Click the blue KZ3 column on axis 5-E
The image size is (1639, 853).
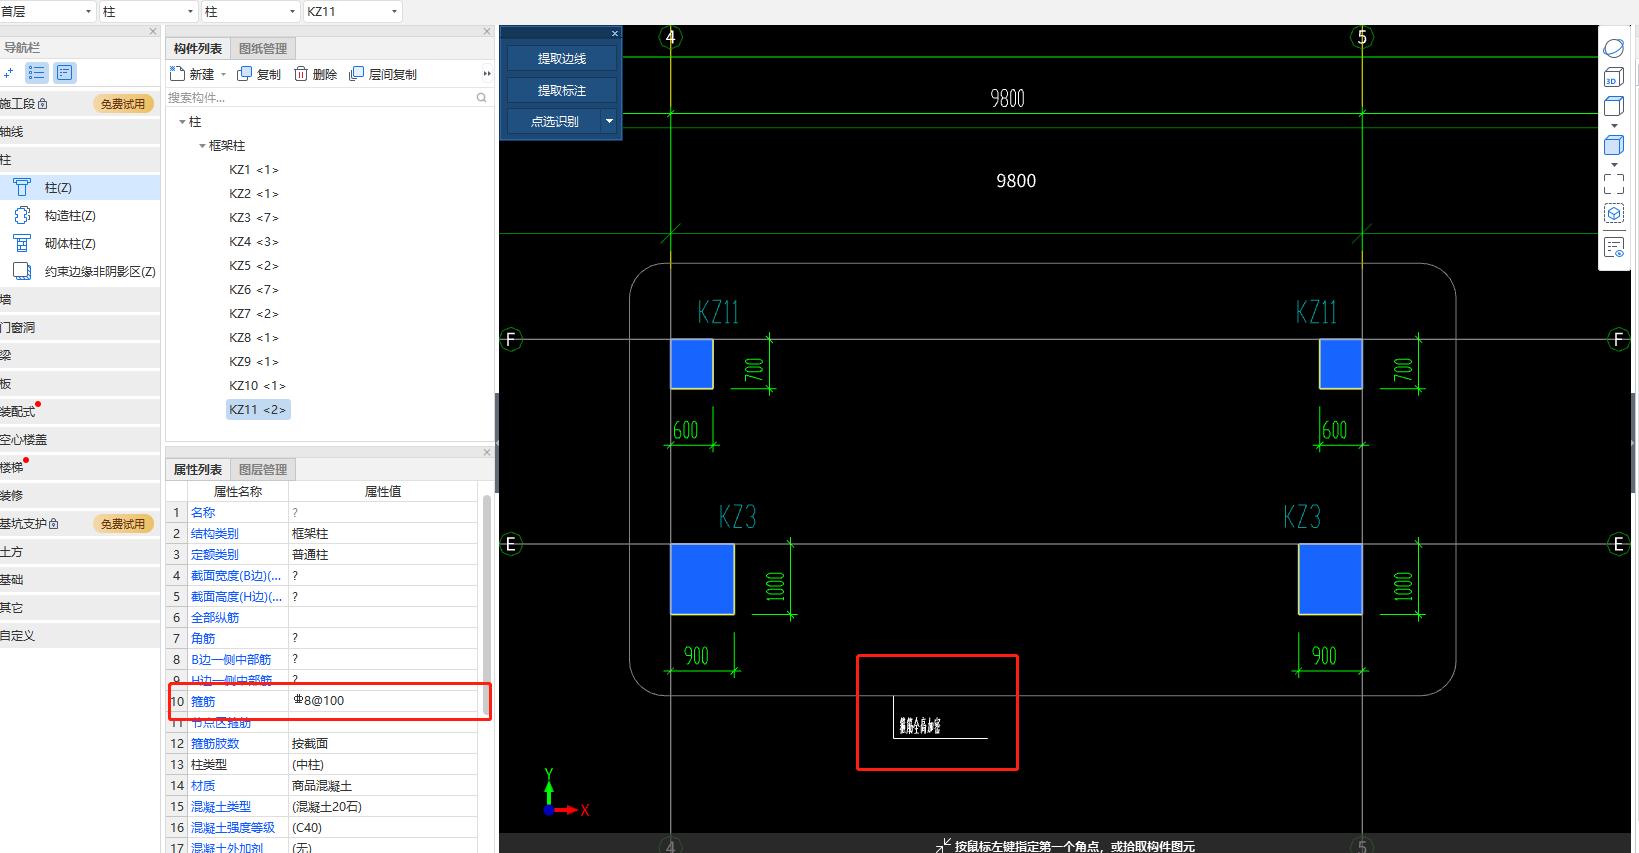(x=1330, y=579)
